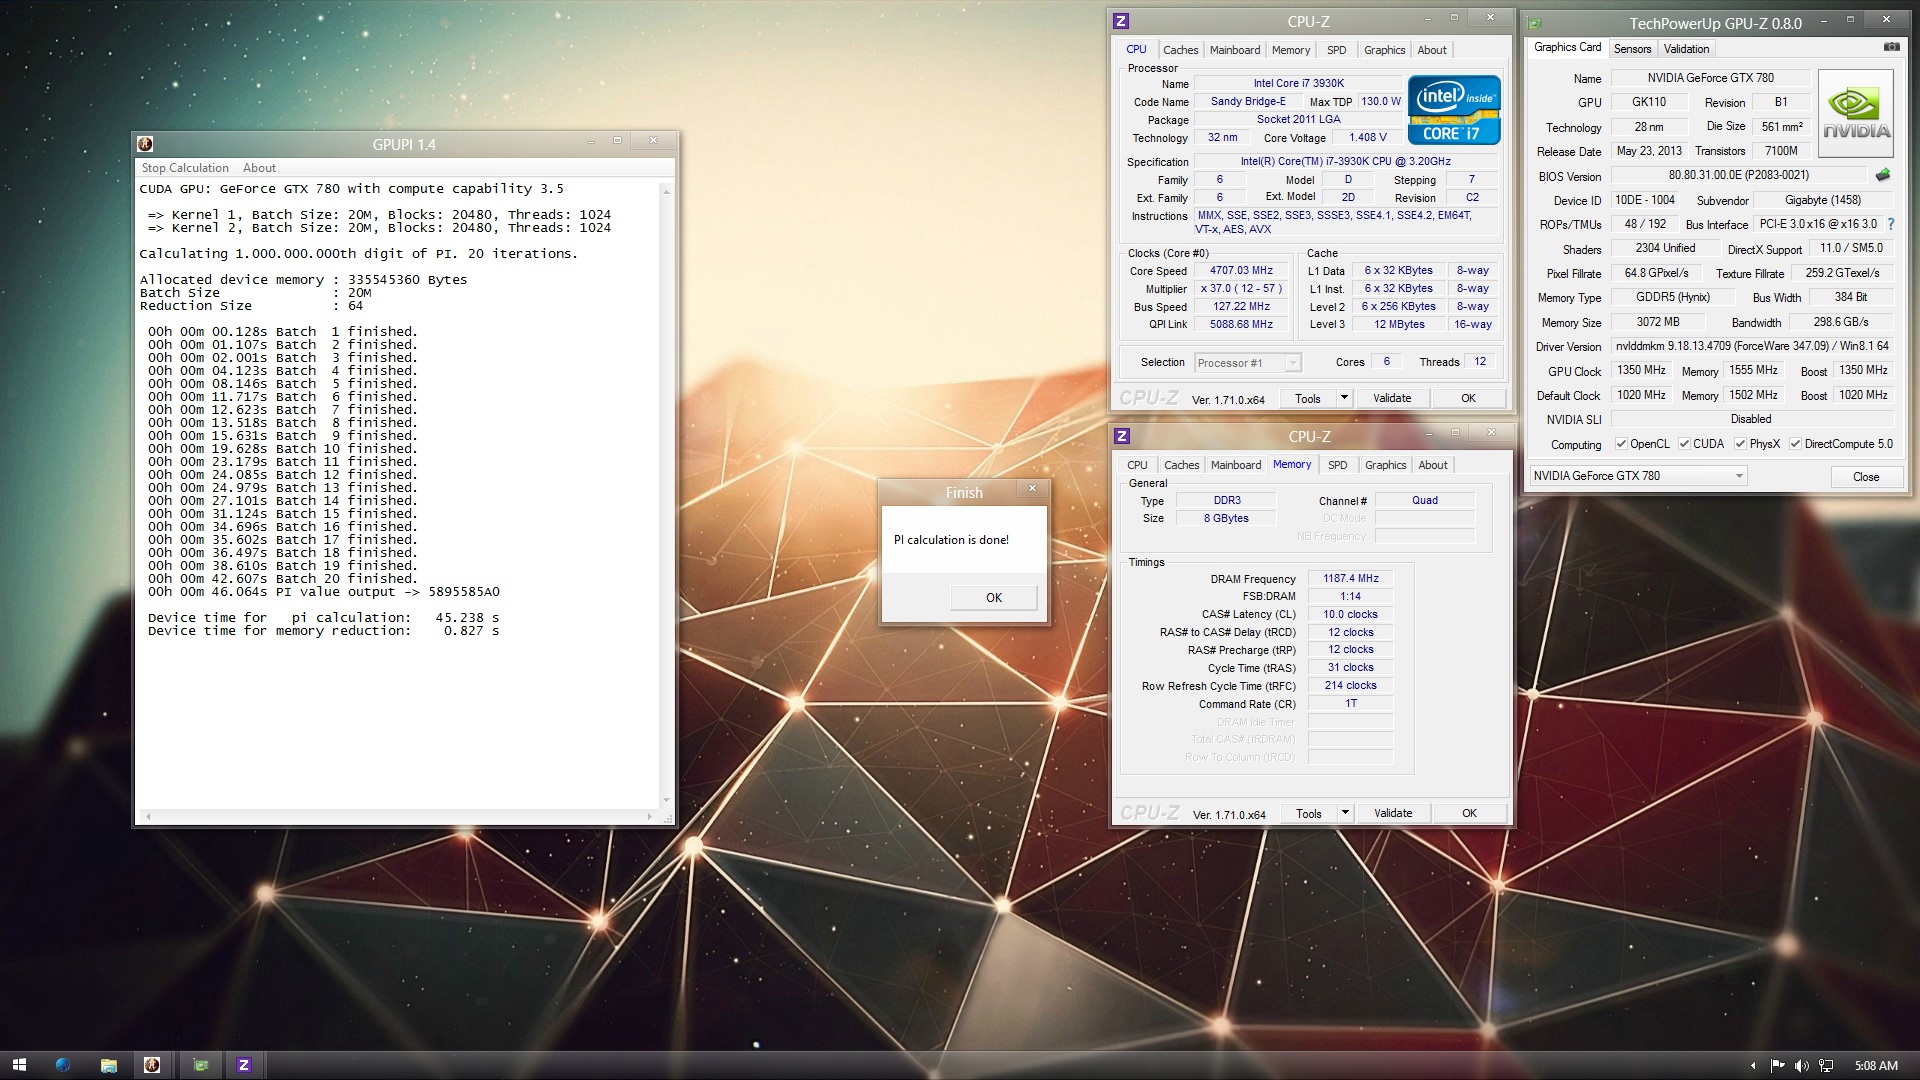This screenshot has height=1080, width=1920.
Task: Click OK in the Finish dialog
Action: [x=993, y=598]
